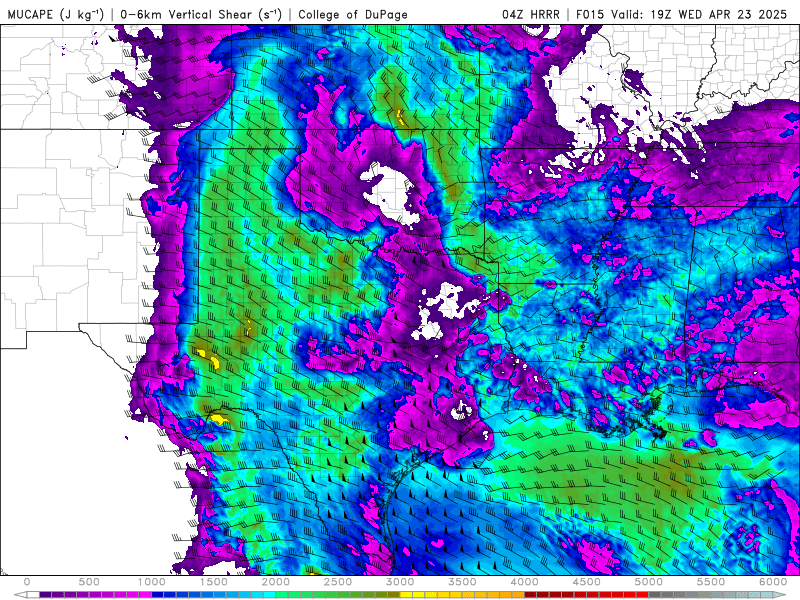
Task: Click the right arrow end of the color bar
Action: click(x=780, y=594)
